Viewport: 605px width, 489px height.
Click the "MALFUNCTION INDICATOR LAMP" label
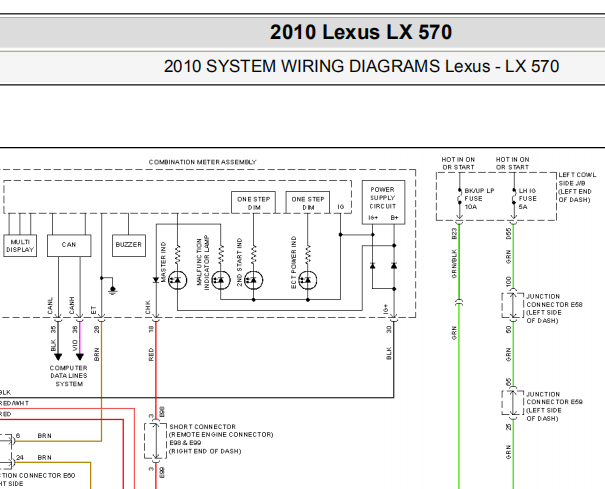(202, 262)
